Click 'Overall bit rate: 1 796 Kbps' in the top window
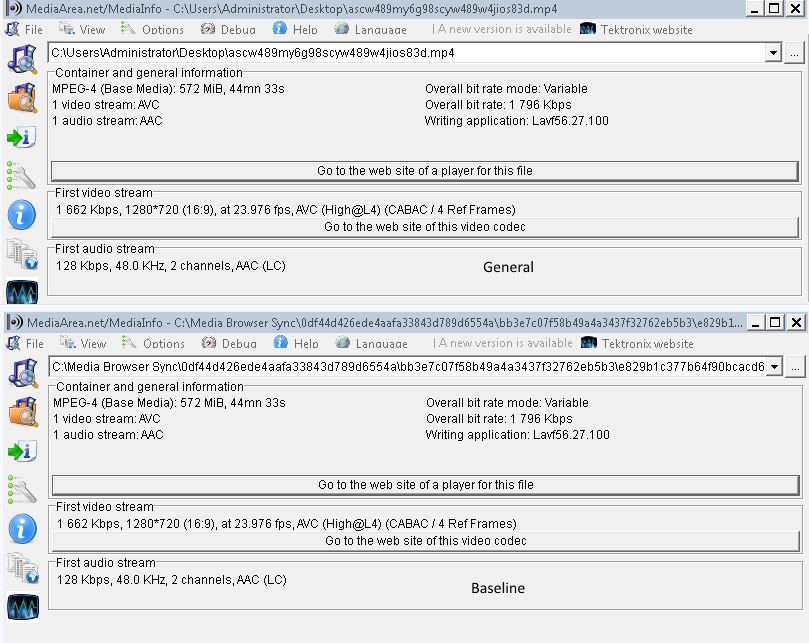 click(498, 105)
